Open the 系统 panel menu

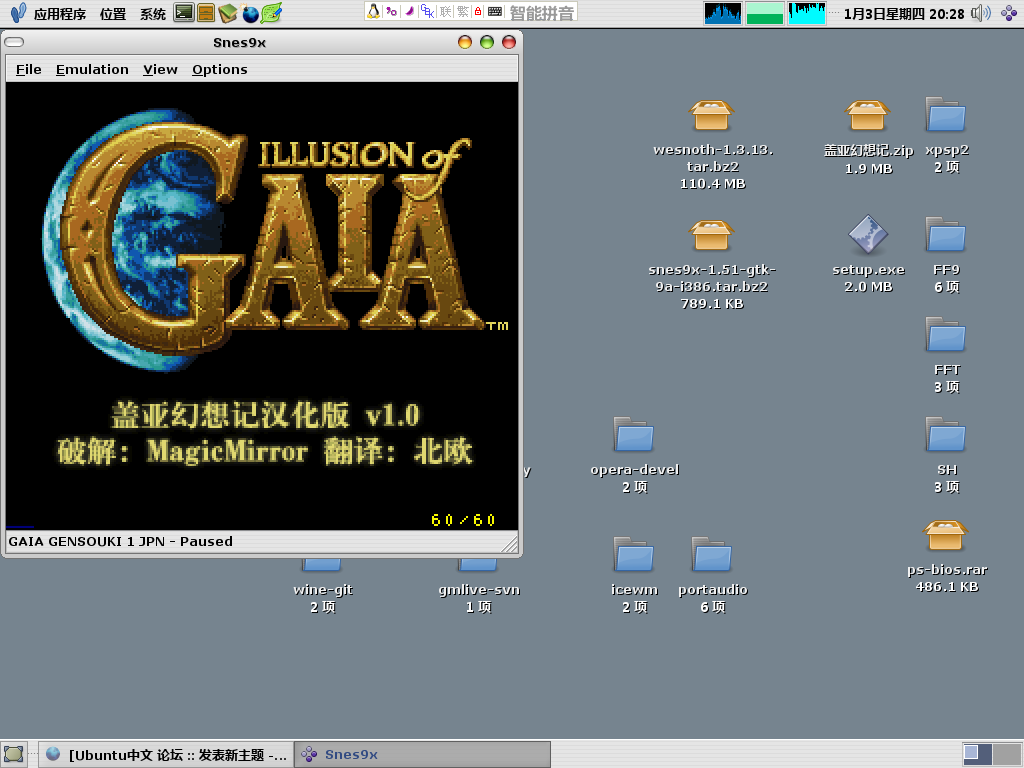153,13
